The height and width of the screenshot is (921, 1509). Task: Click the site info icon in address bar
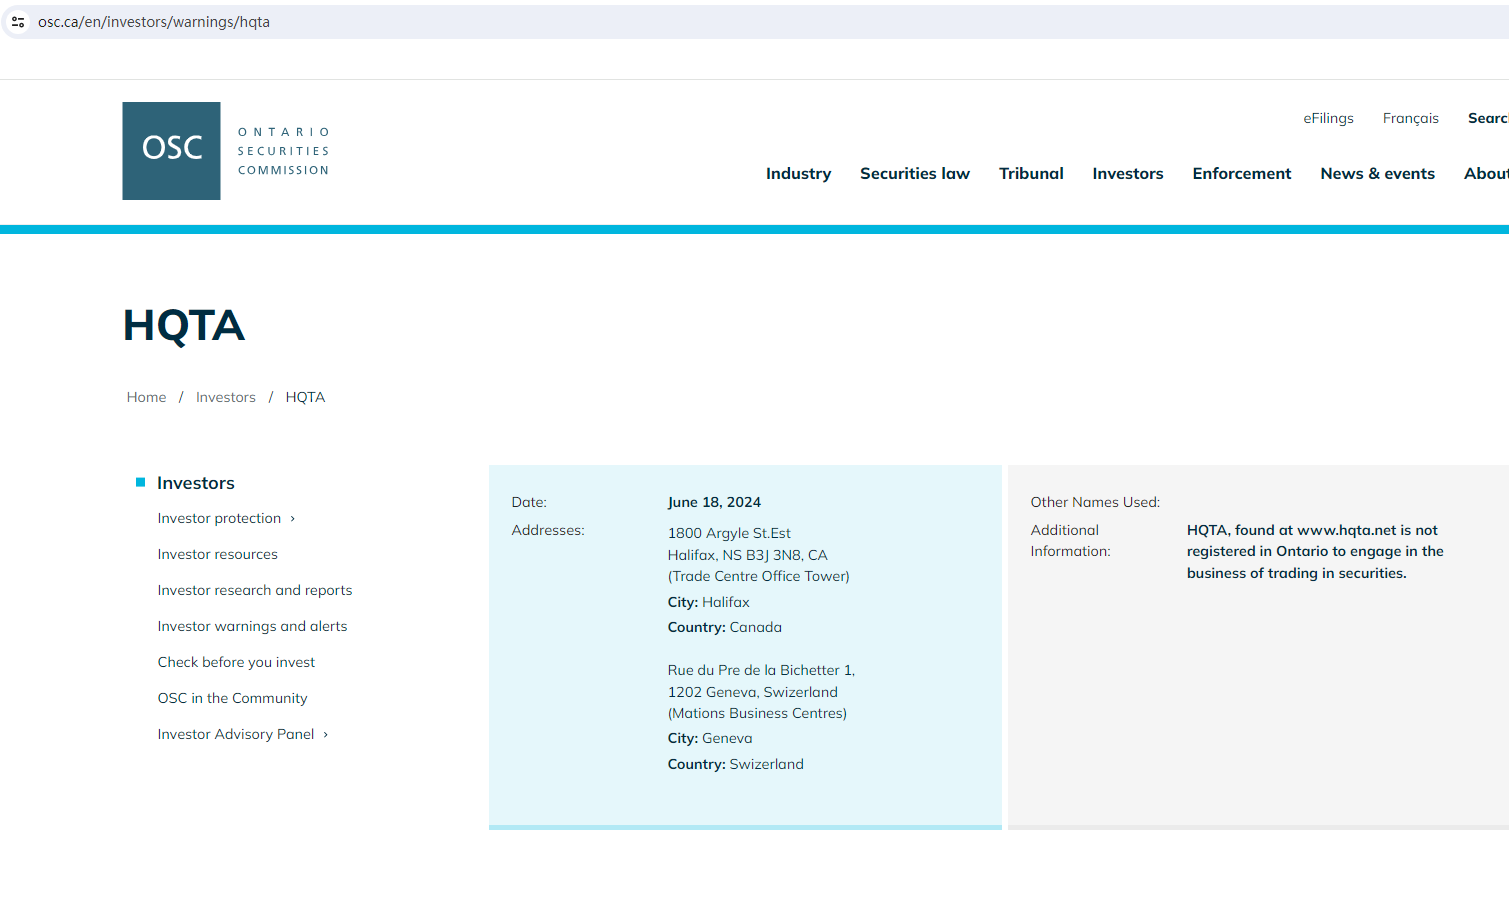pyautogui.click(x=18, y=22)
